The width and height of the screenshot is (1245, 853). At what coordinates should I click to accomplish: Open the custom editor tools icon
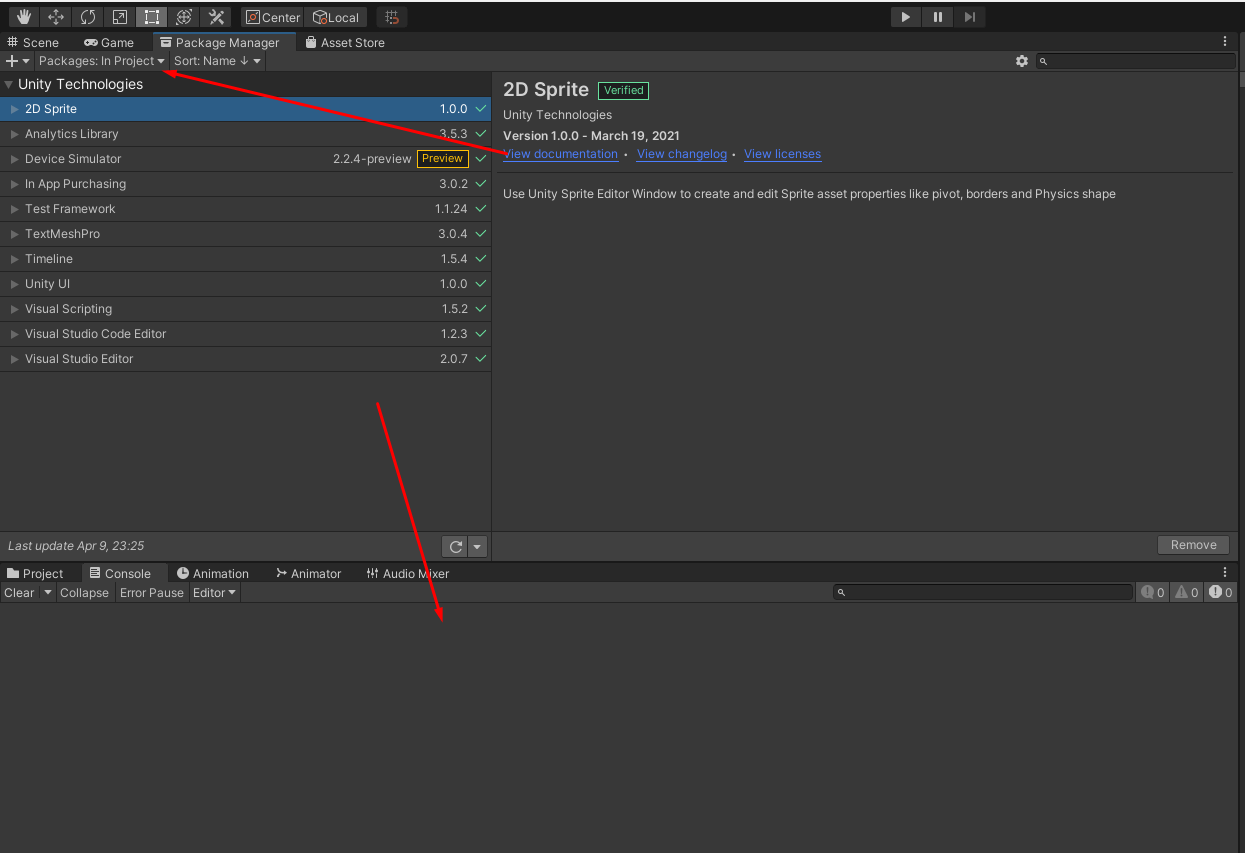tap(216, 17)
